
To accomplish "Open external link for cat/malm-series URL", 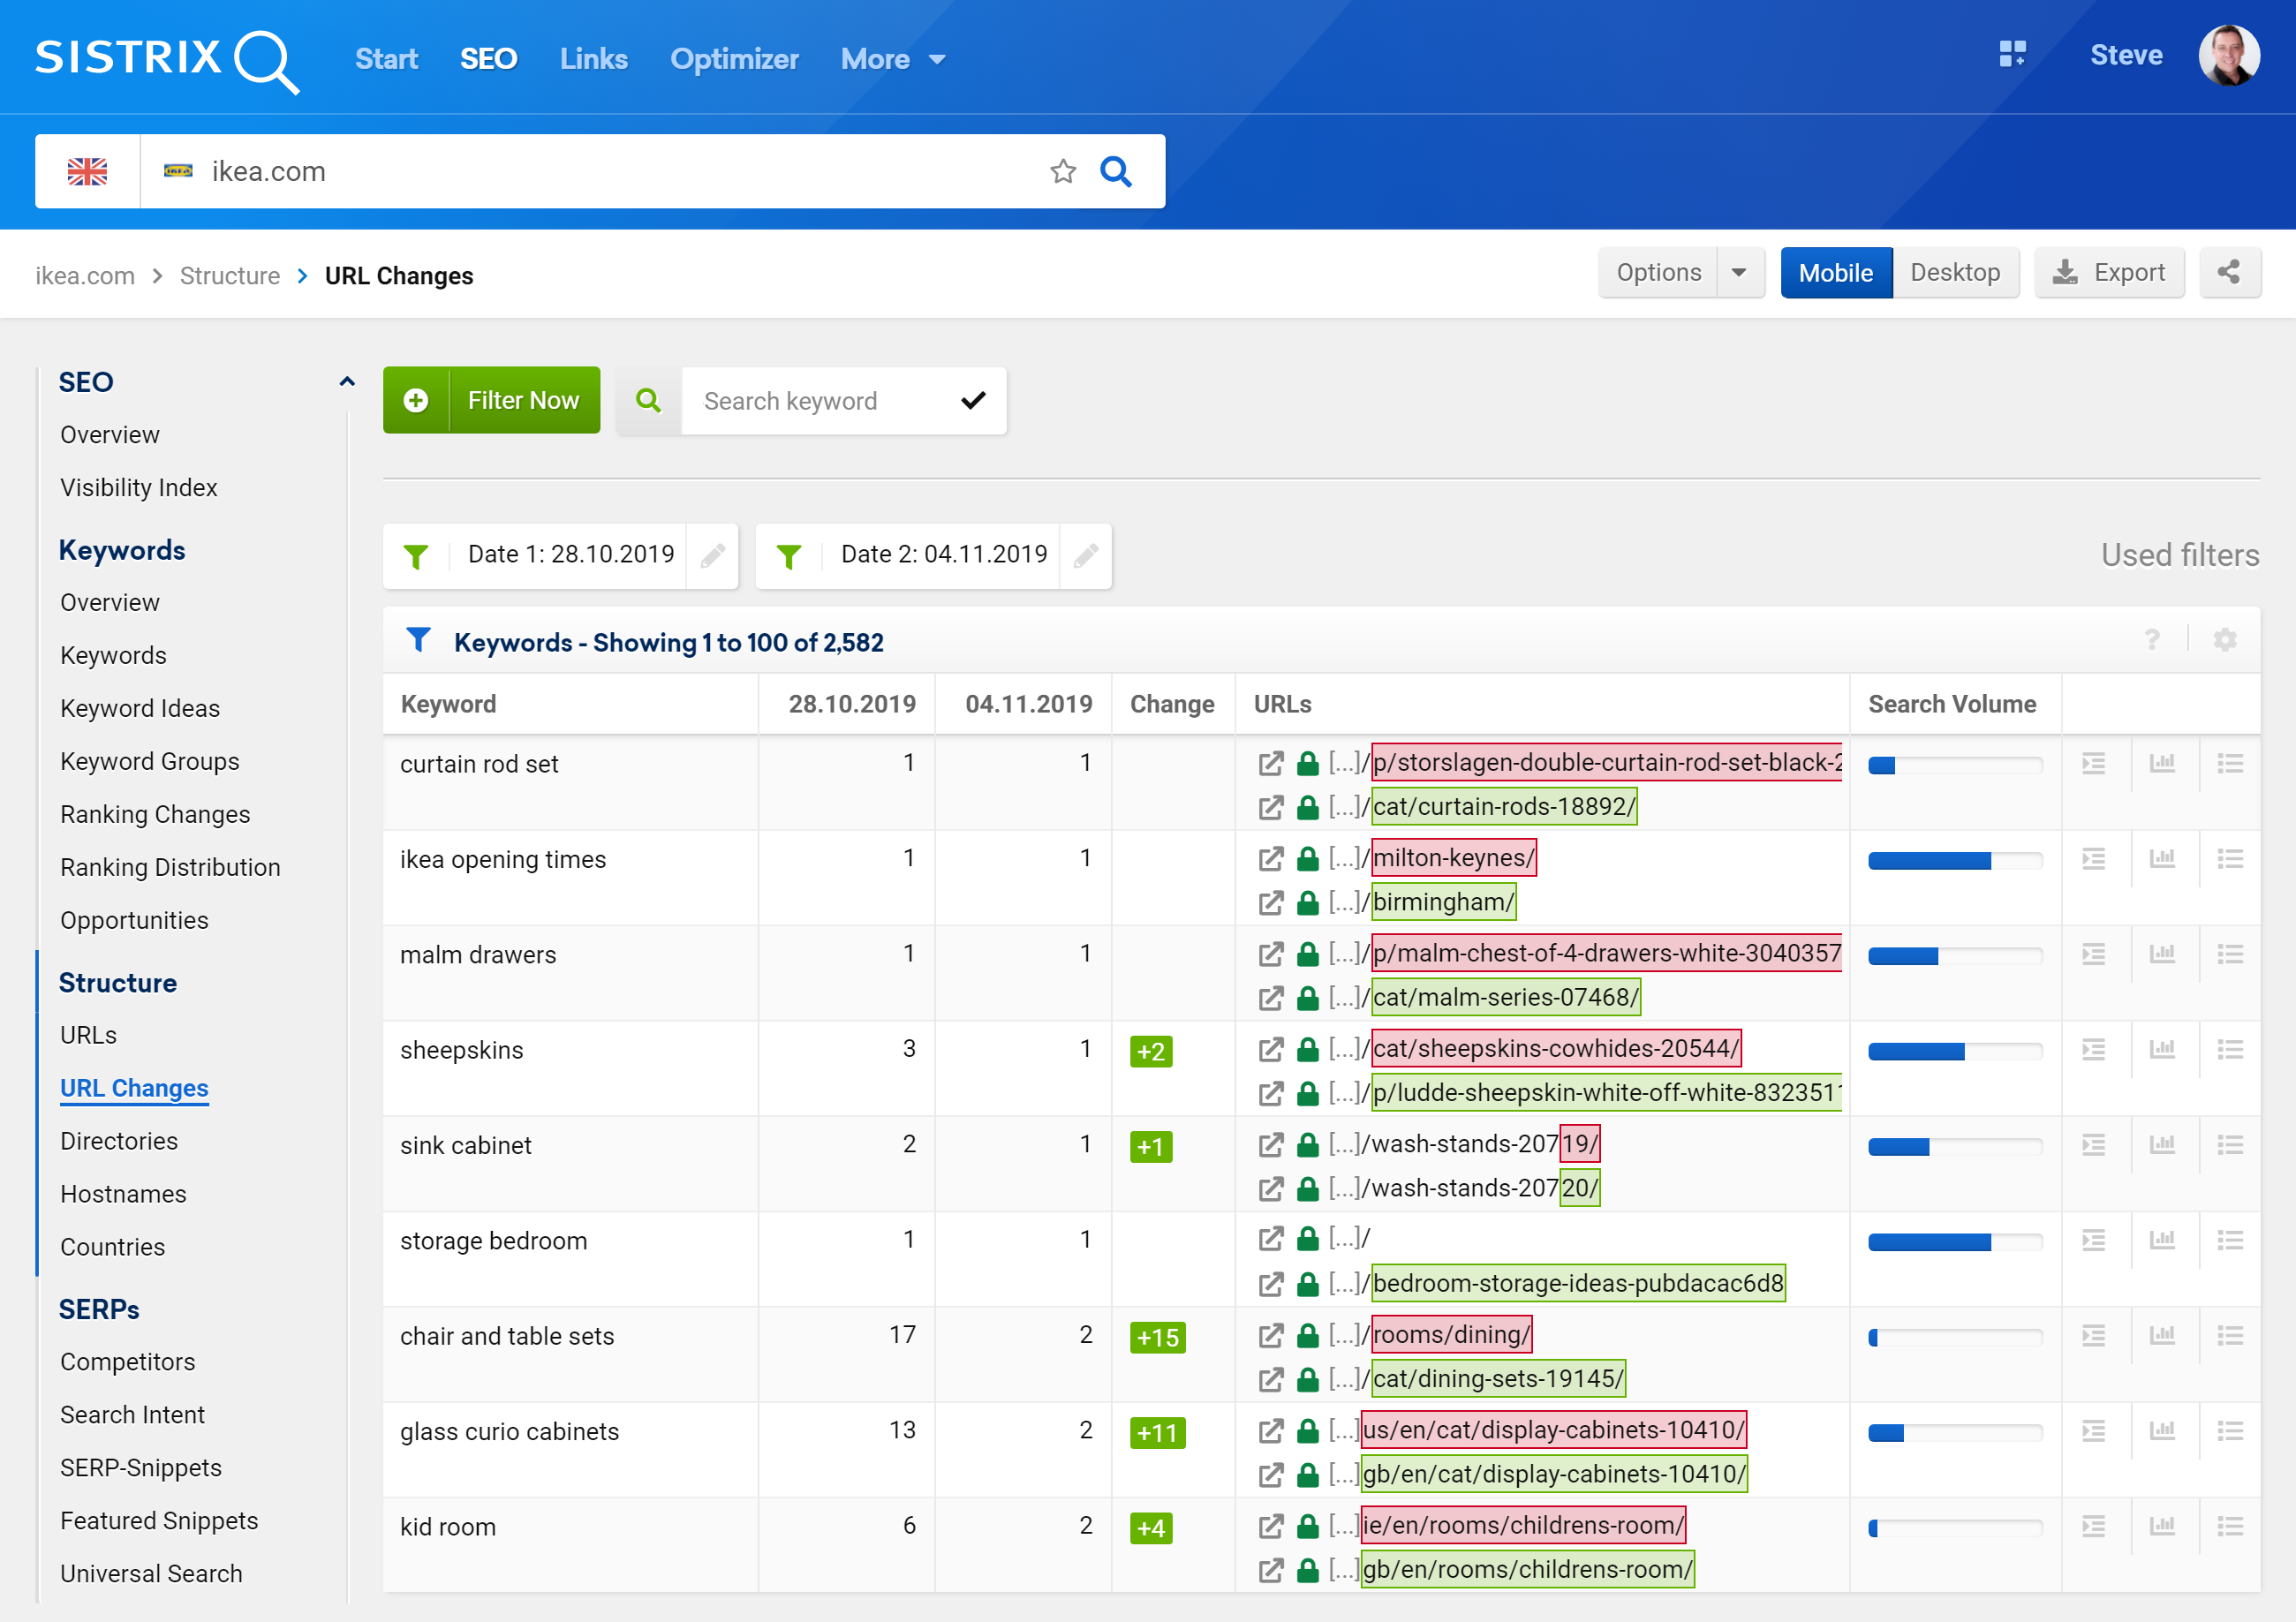I will pyautogui.click(x=1271, y=998).
